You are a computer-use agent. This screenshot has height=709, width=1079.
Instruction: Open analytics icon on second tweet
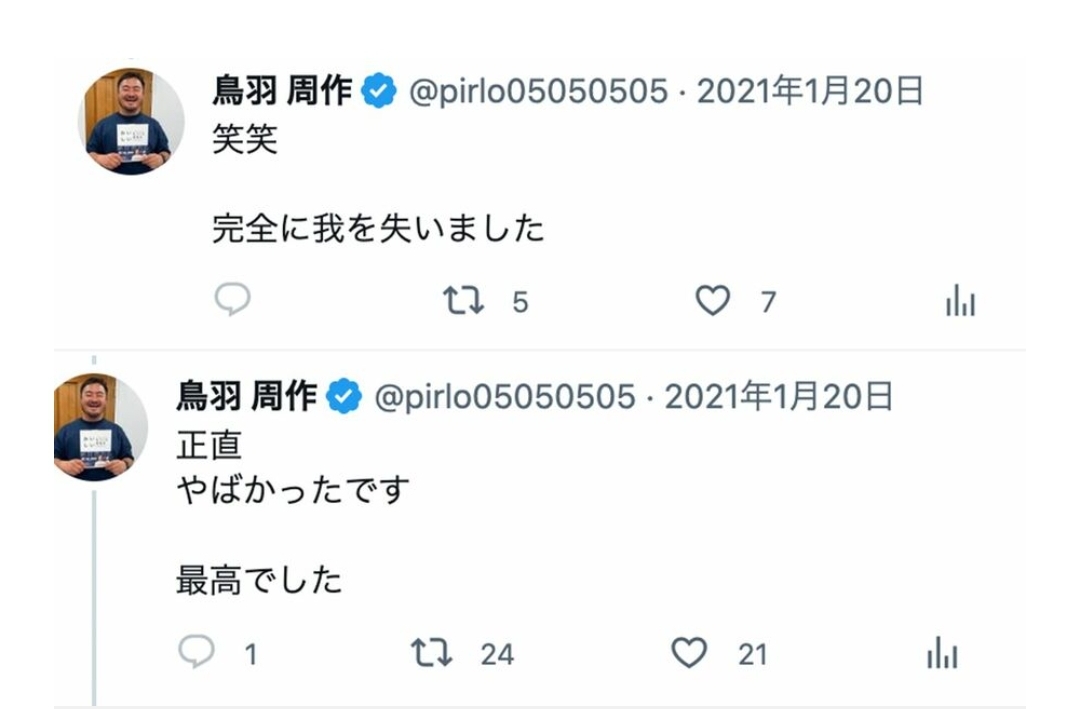942,652
